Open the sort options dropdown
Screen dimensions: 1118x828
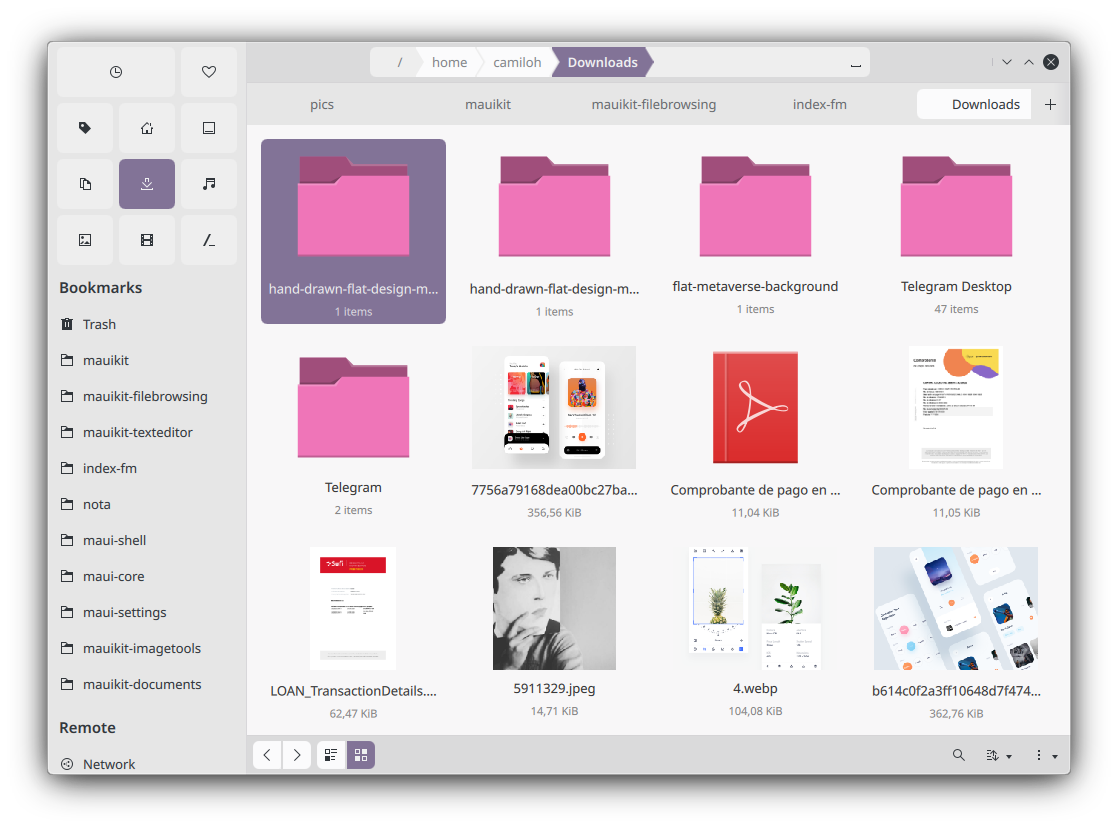pos(999,755)
